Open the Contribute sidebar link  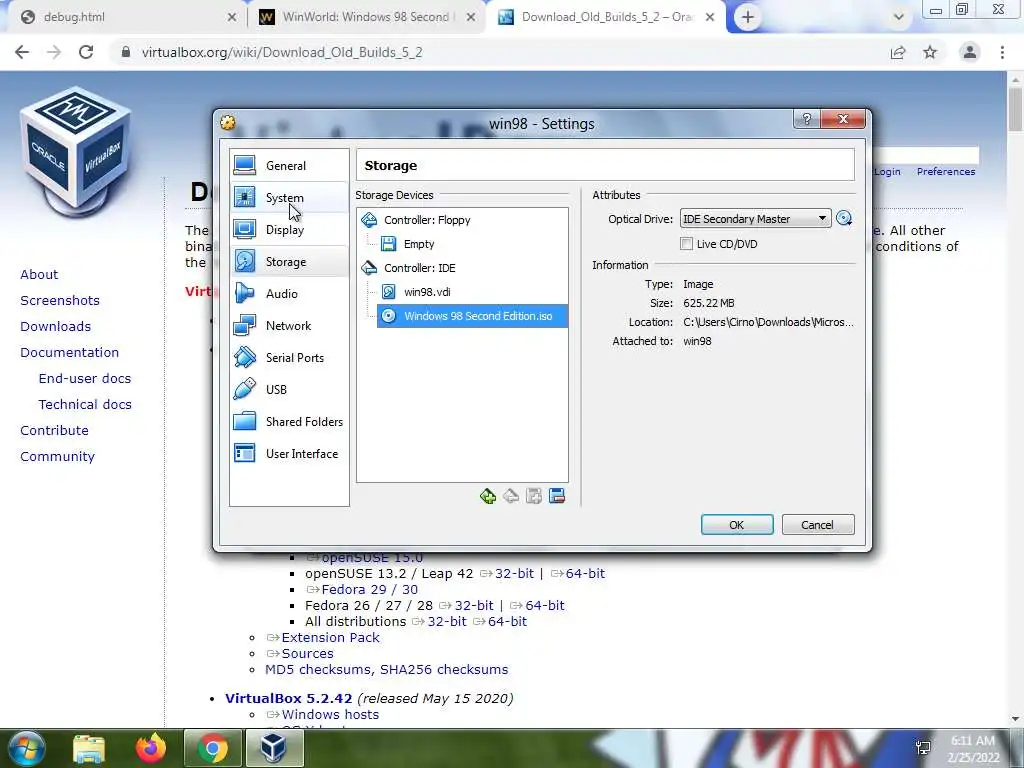[54, 430]
